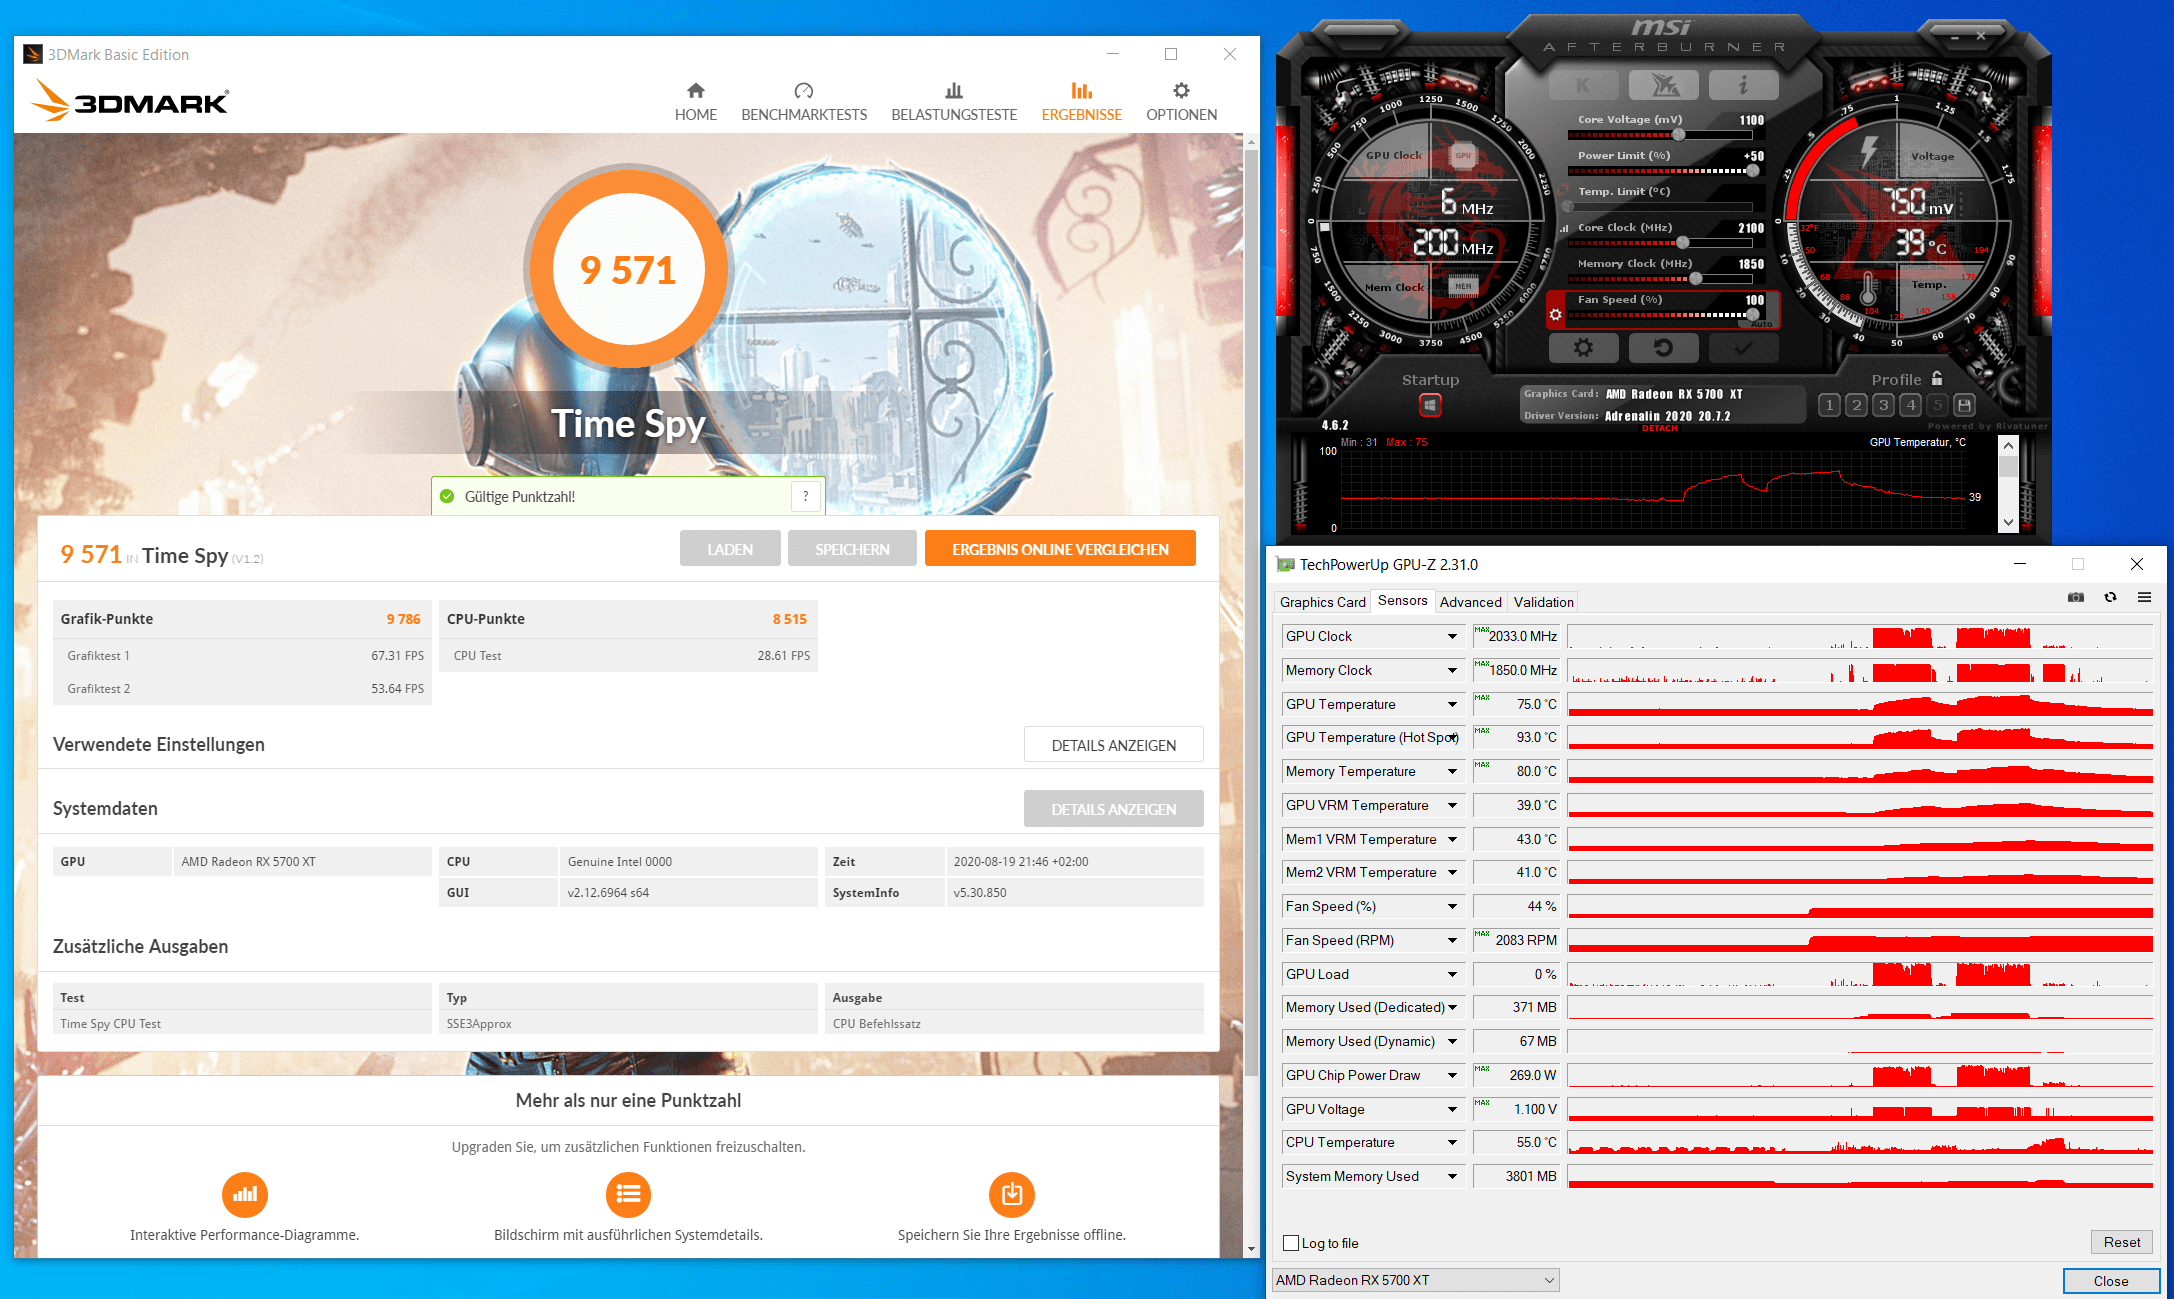Toggle the Windows Startup button in Afterburner
The image size is (2174, 1299).
coord(1430,405)
